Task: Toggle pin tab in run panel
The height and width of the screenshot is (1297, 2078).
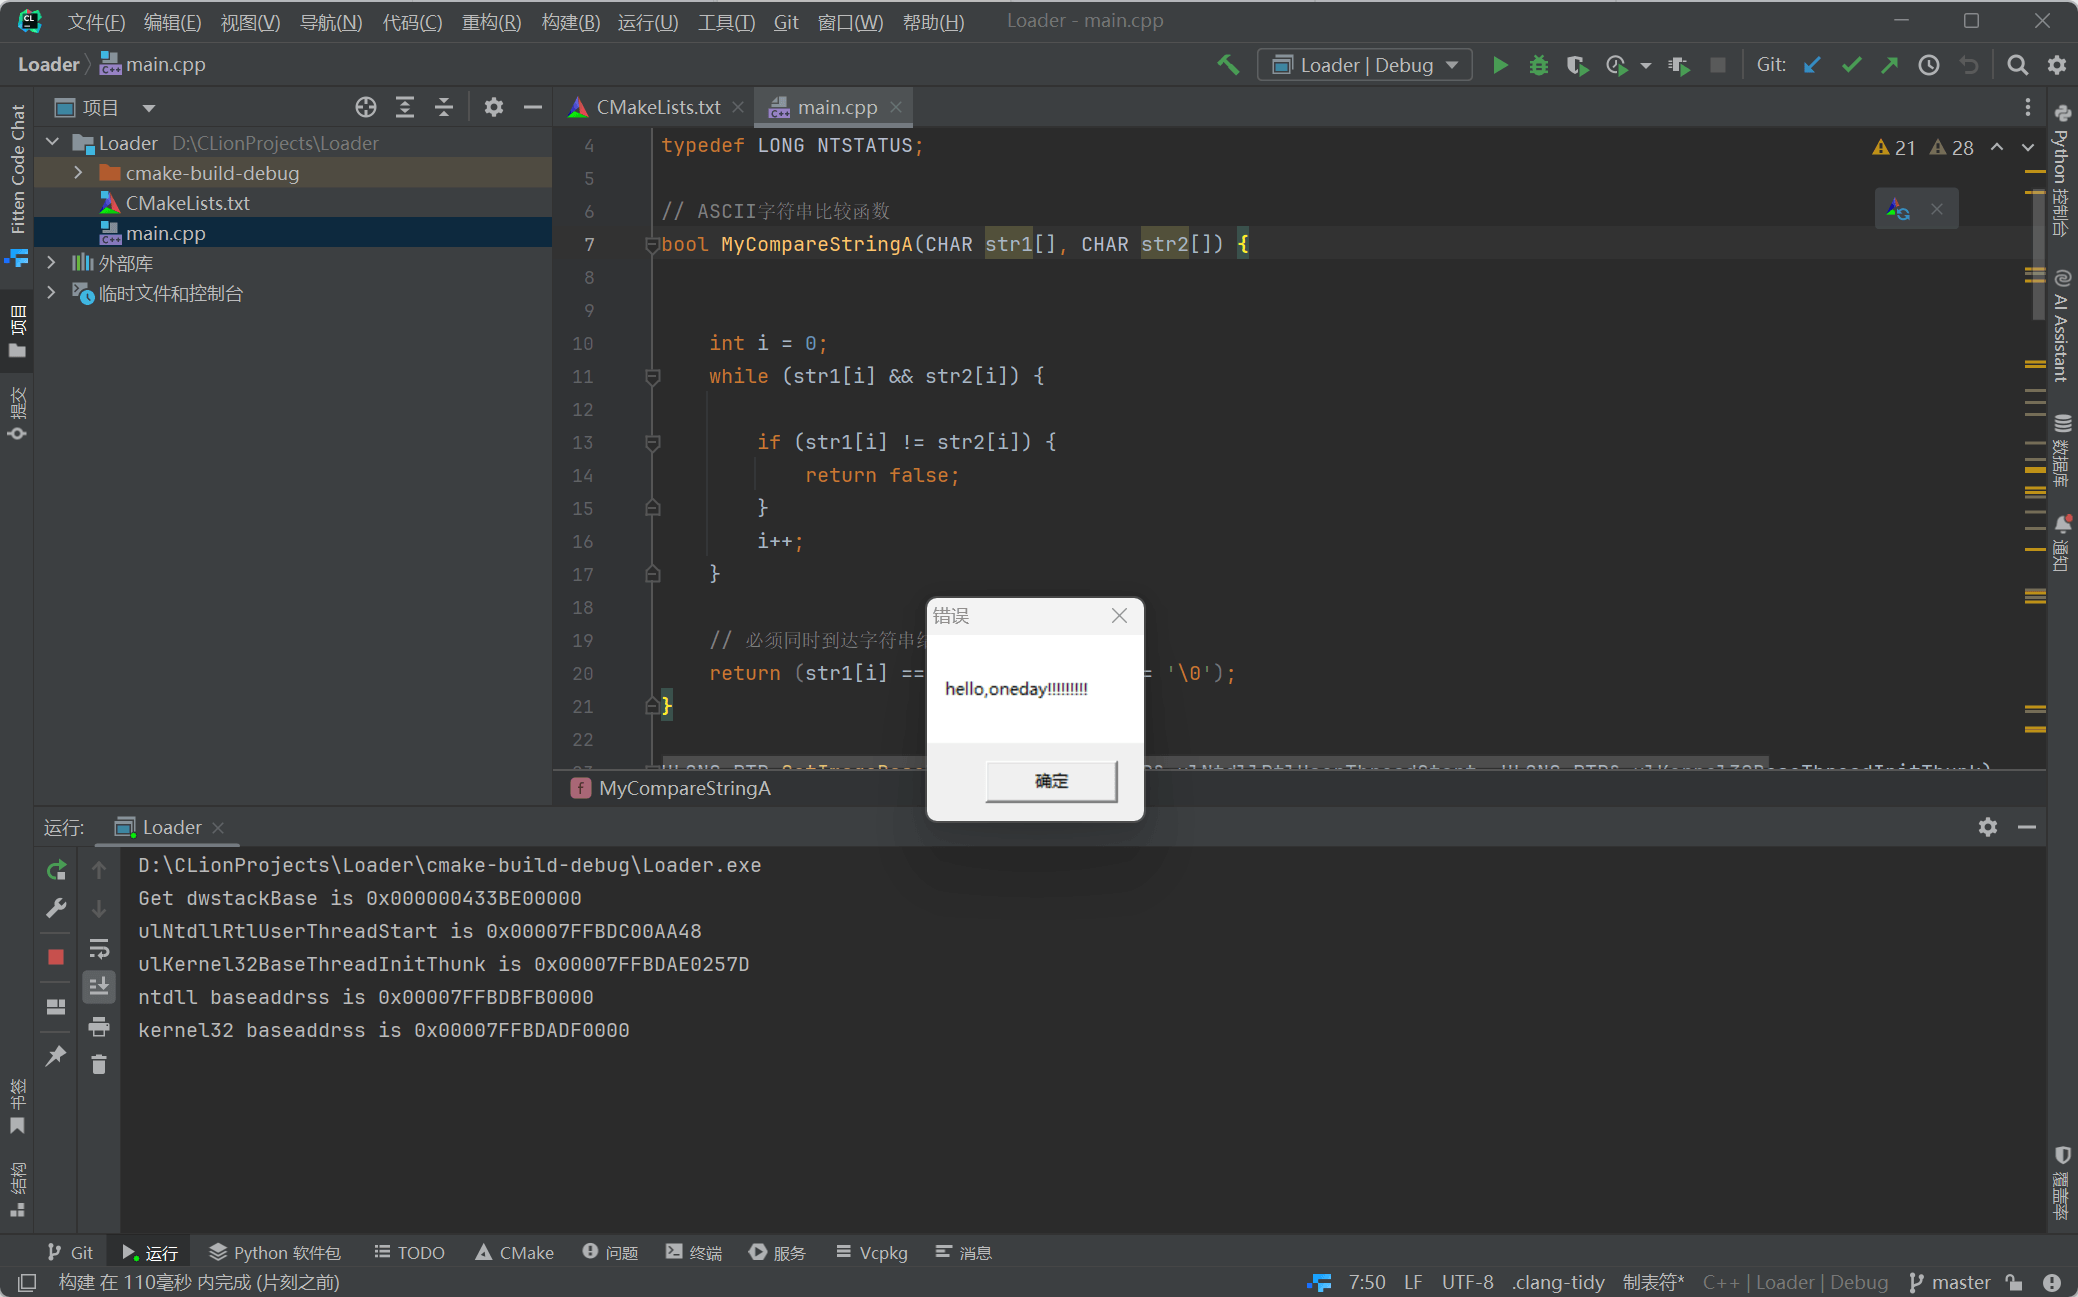Action: coord(56,1056)
